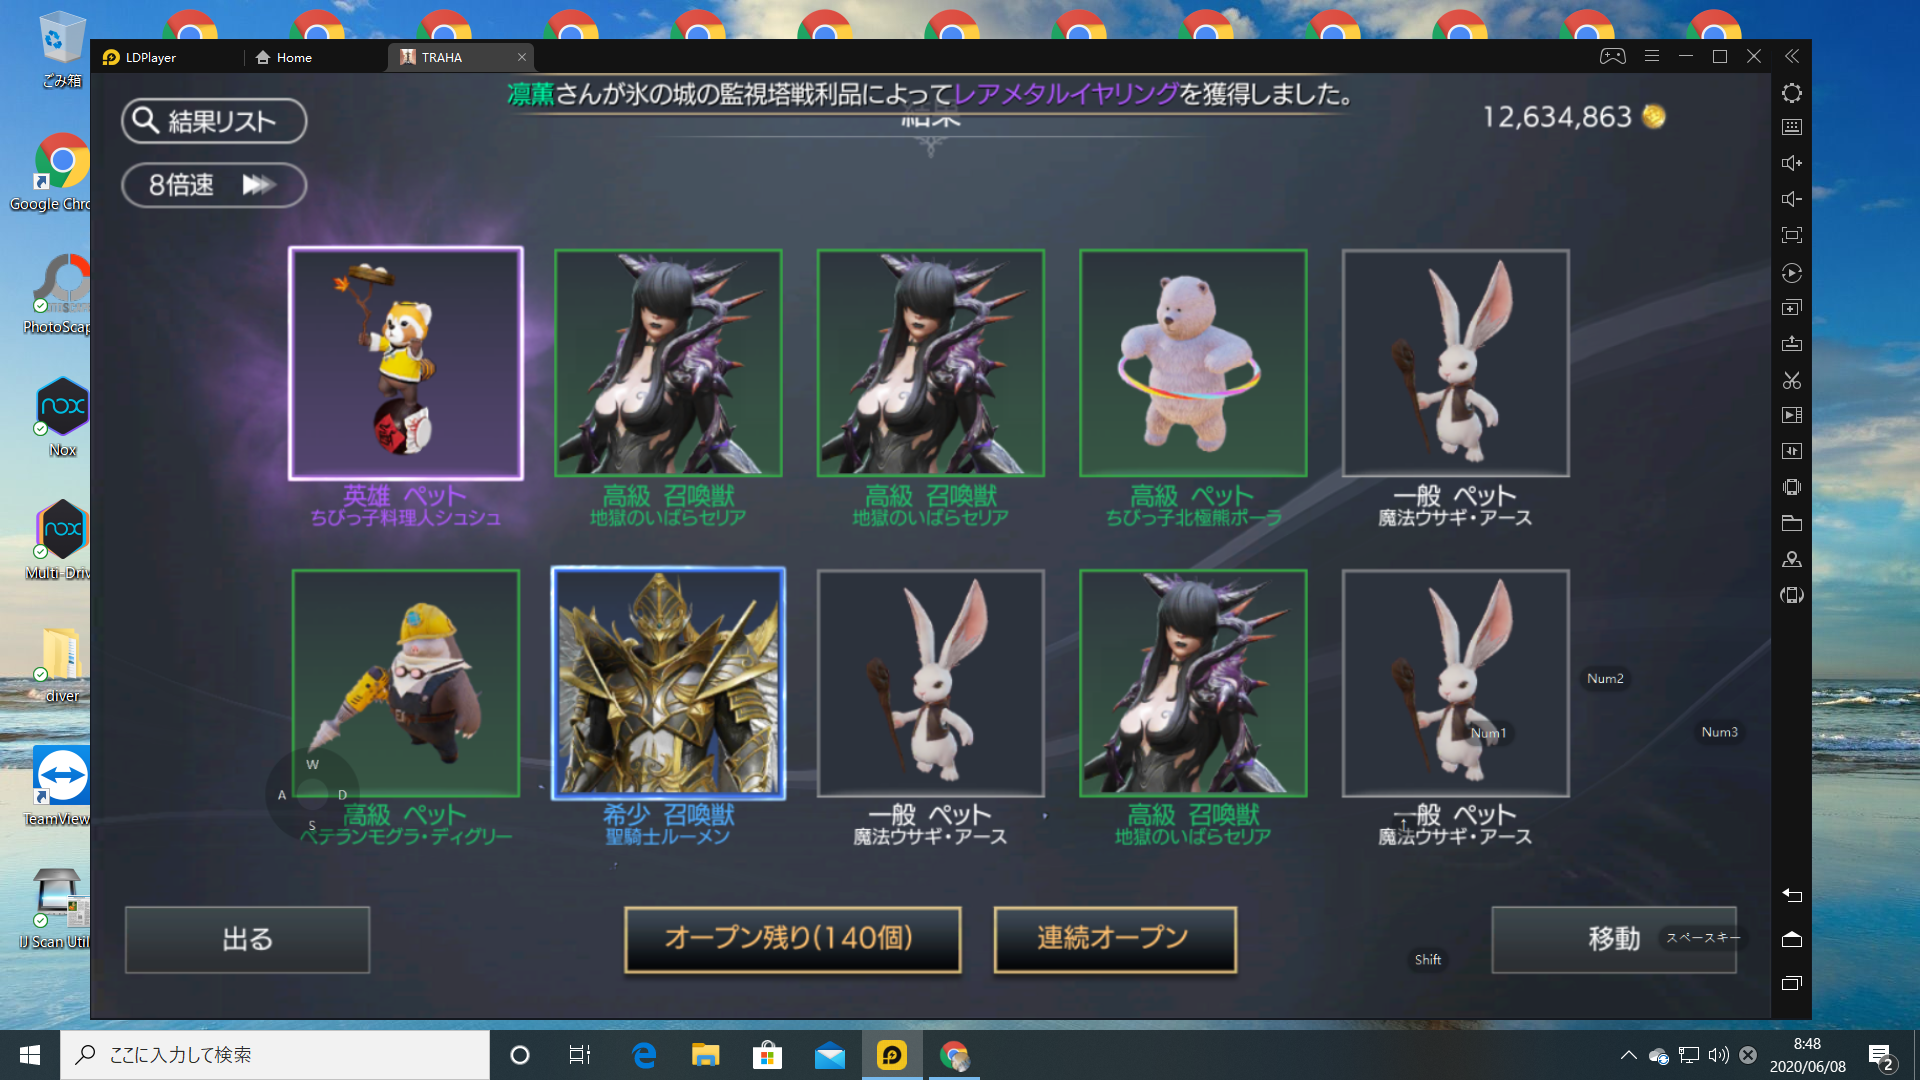This screenshot has width=1920, height=1080.
Task: Select the ちびっ子料理人シュシュ hero pet card
Action: 406,364
